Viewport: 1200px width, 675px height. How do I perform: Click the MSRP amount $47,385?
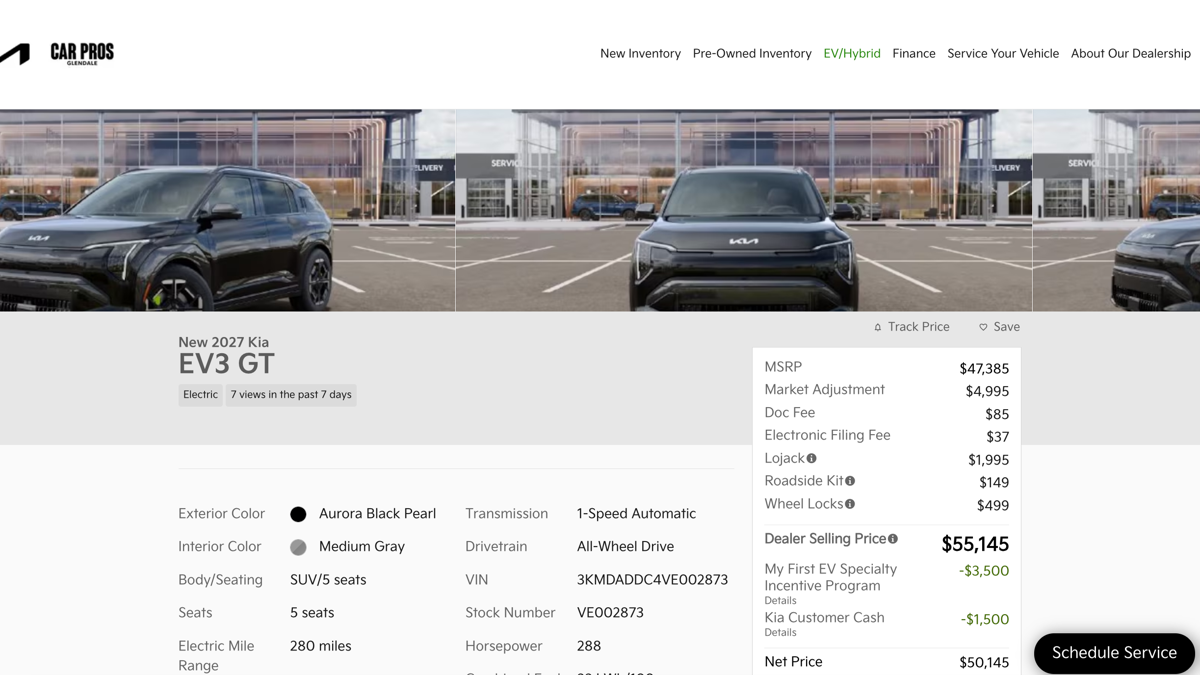(x=984, y=369)
